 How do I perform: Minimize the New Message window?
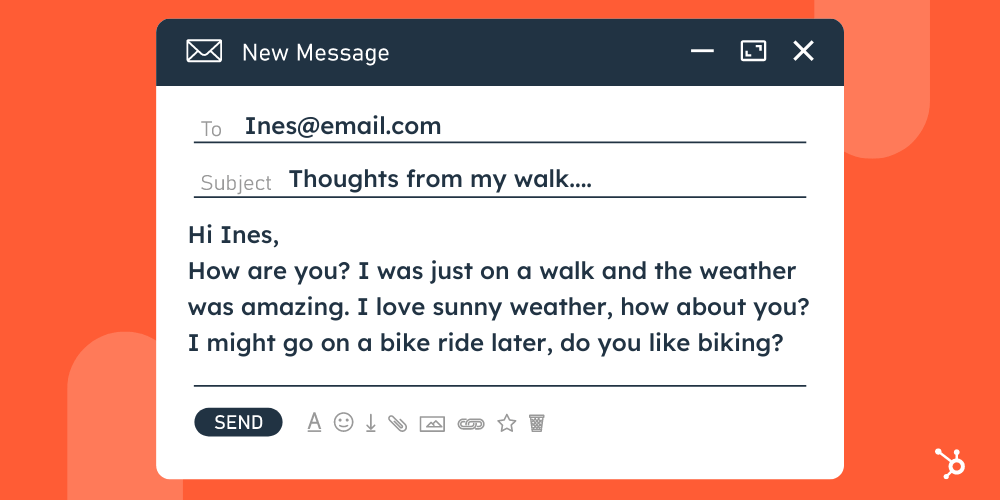[x=702, y=51]
